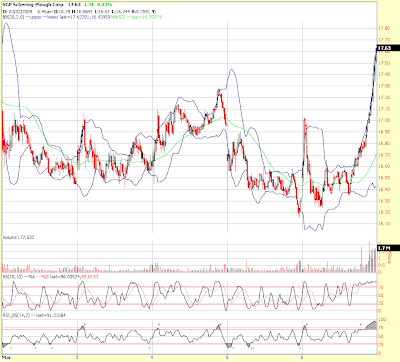This screenshot has width=400, height=362.
Task: Click the '4' date axis label
Action: 153,357
